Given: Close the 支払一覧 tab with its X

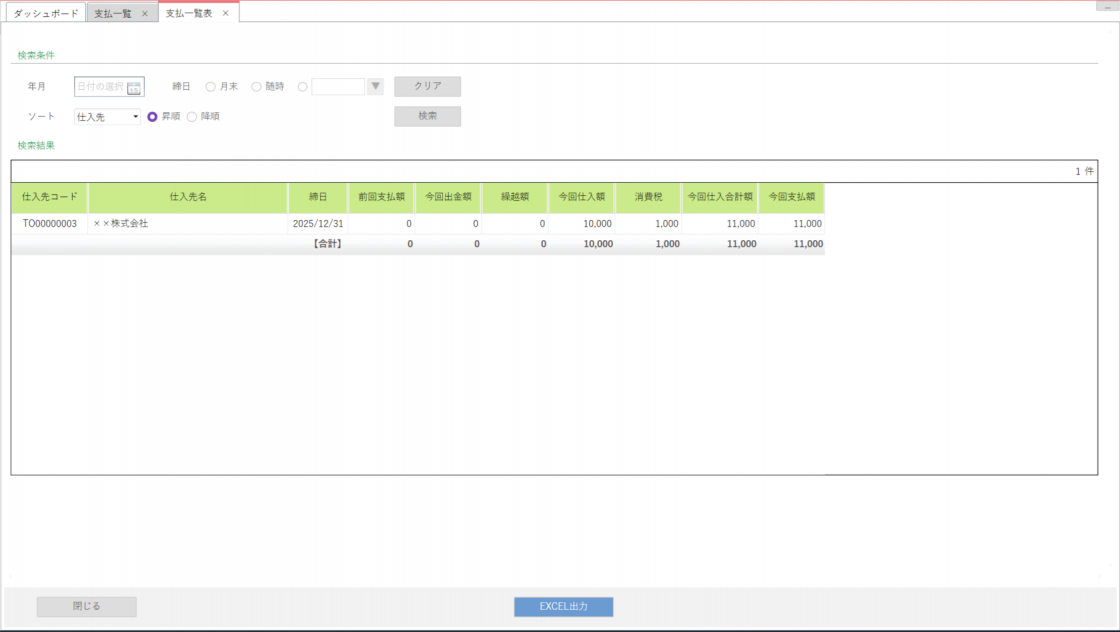Looking at the screenshot, I should click(x=145, y=14).
